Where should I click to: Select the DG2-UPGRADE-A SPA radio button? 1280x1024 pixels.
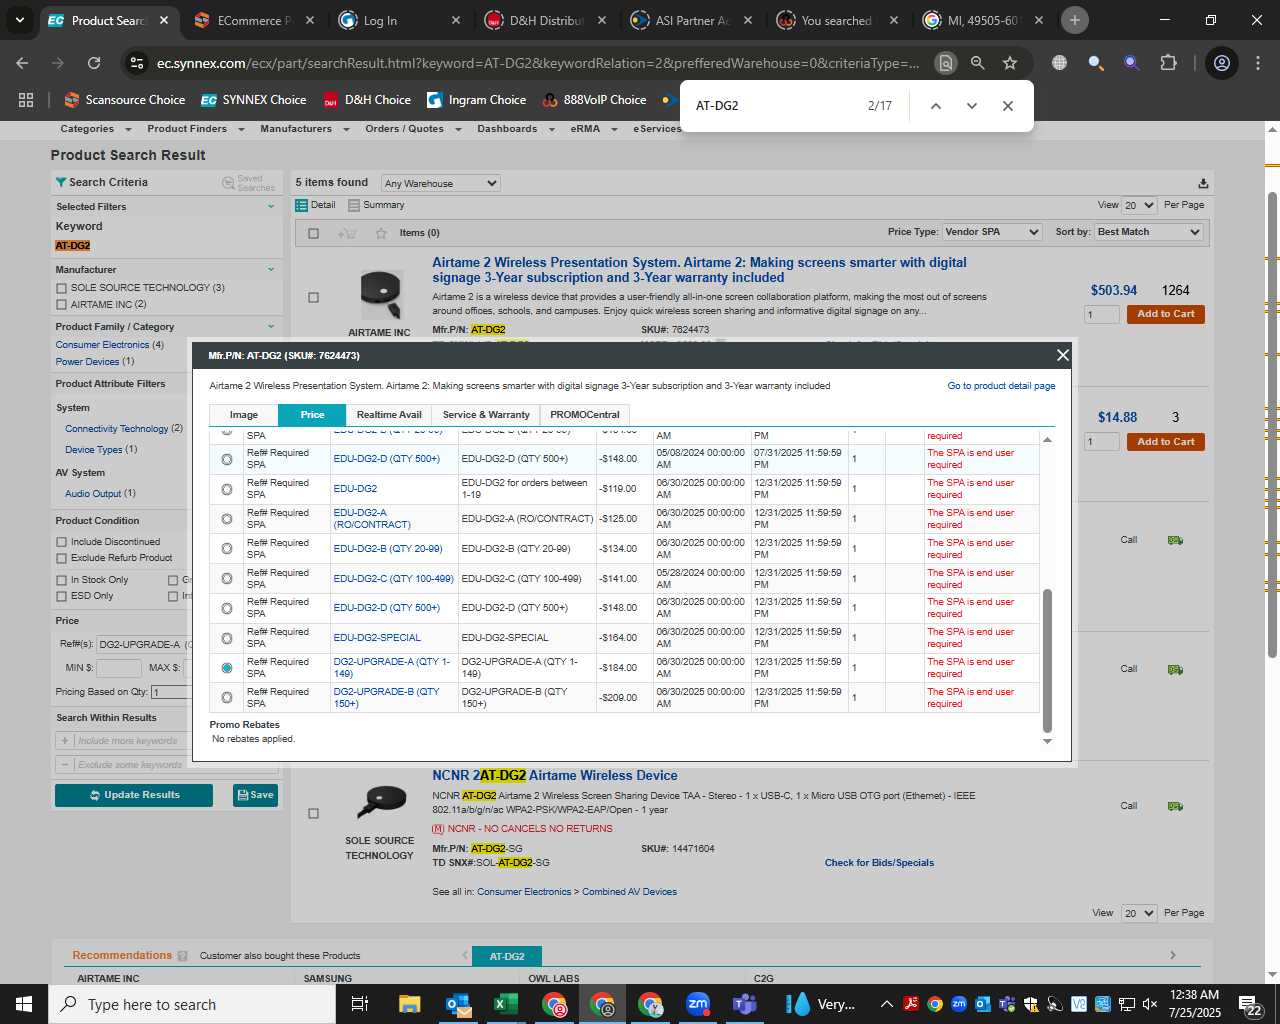tap(227, 668)
